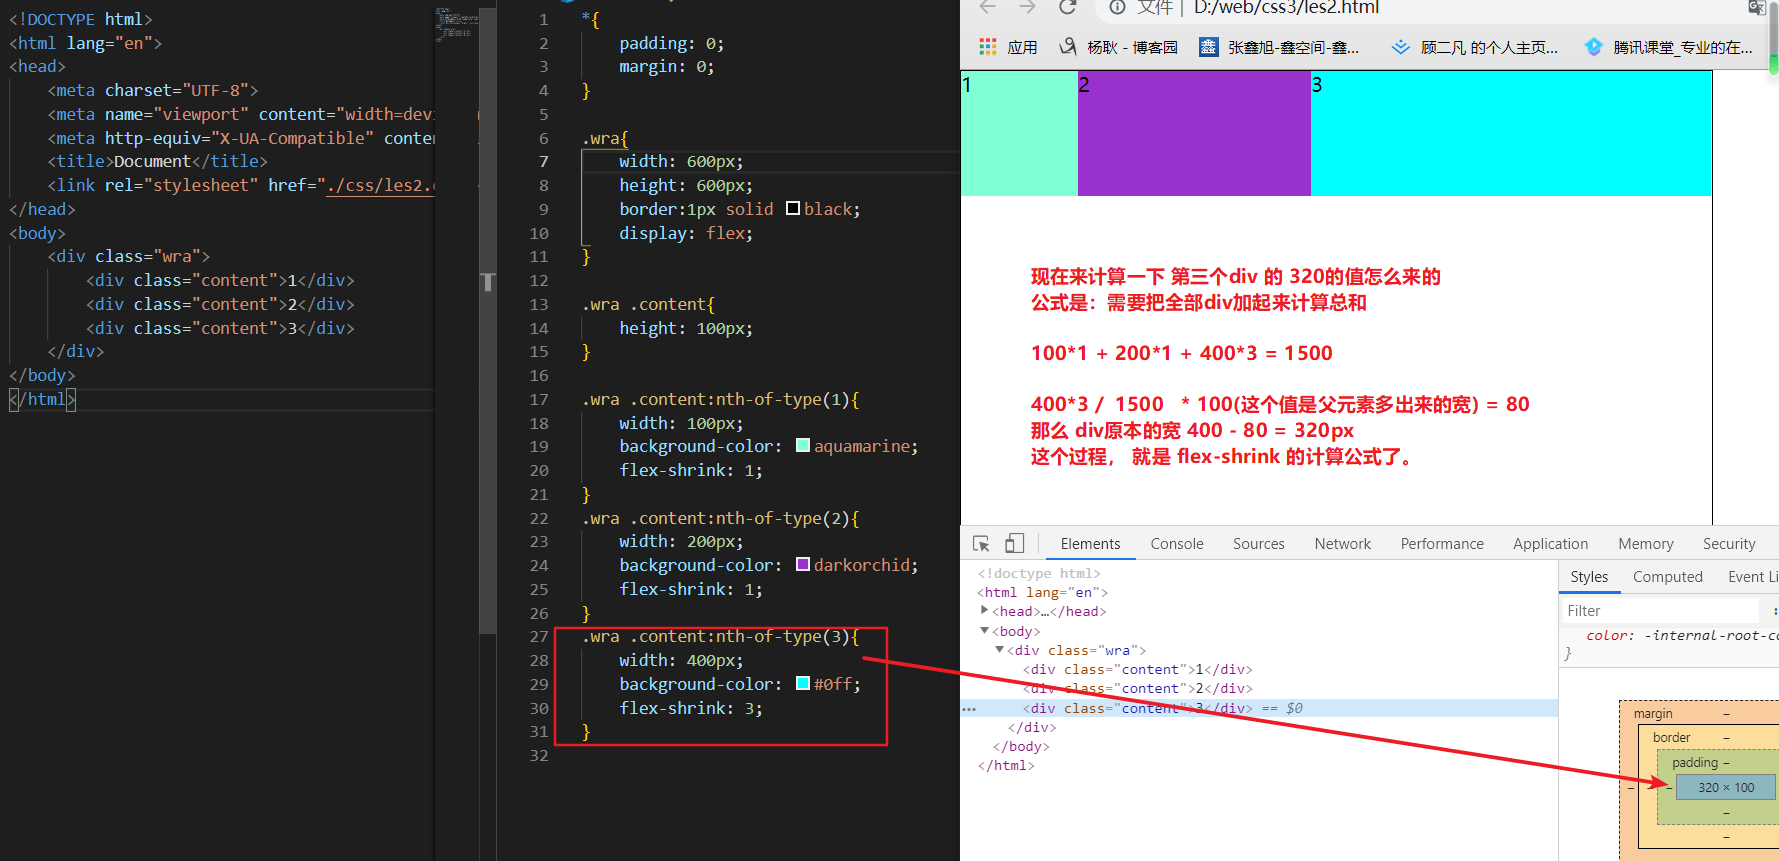
Task: Click the browser back arrow
Action: (987, 8)
